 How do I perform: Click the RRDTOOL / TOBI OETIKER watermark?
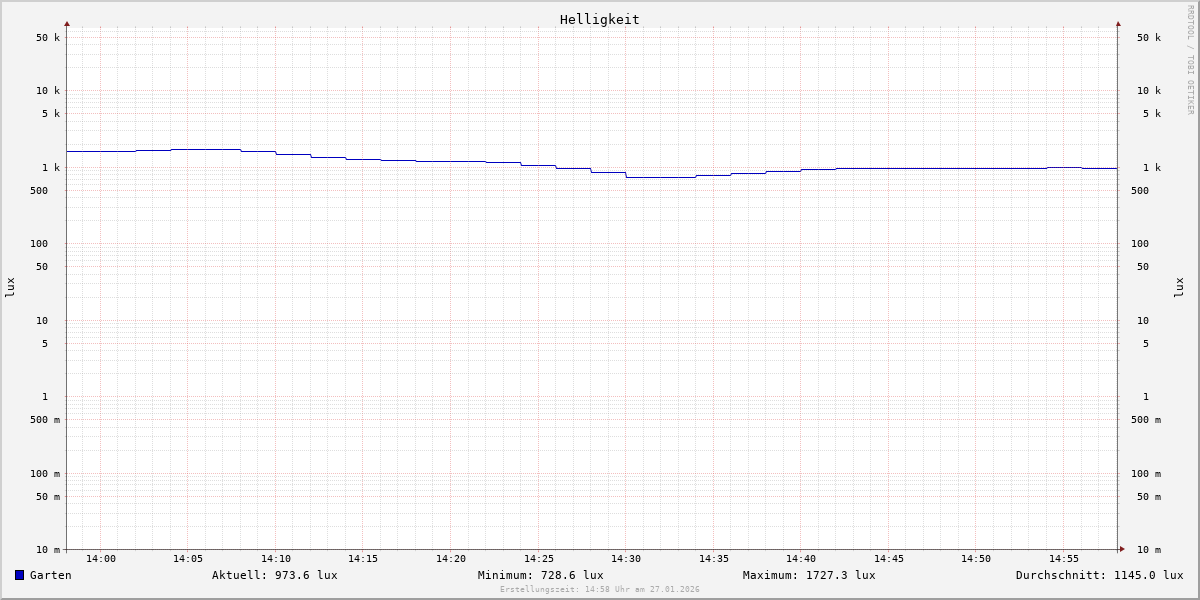point(1190,60)
